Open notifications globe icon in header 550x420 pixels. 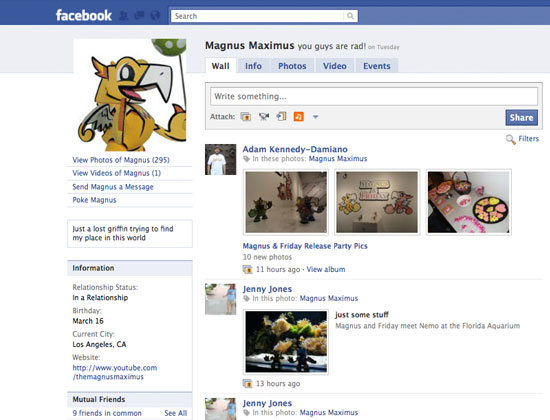pyautogui.click(x=155, y=15)
